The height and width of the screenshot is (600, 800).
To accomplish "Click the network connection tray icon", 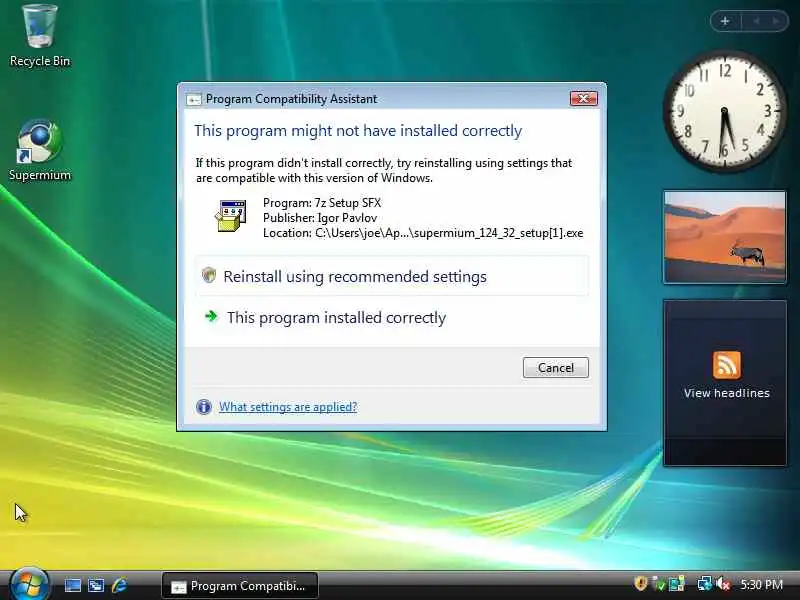I will pyautogui.click(x=705, y=583).
